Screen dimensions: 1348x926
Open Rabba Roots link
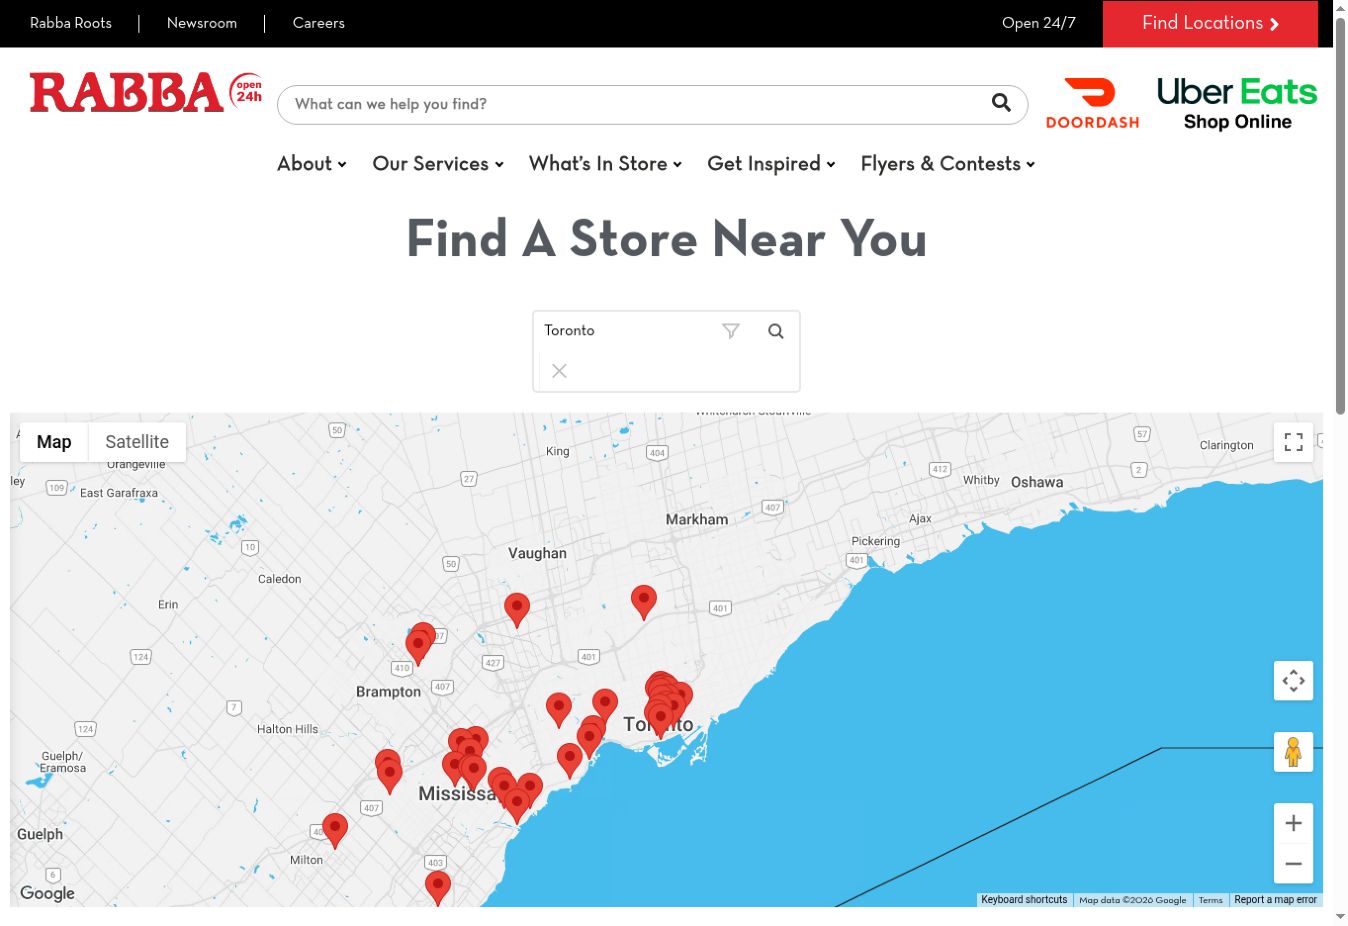[71, 23]
